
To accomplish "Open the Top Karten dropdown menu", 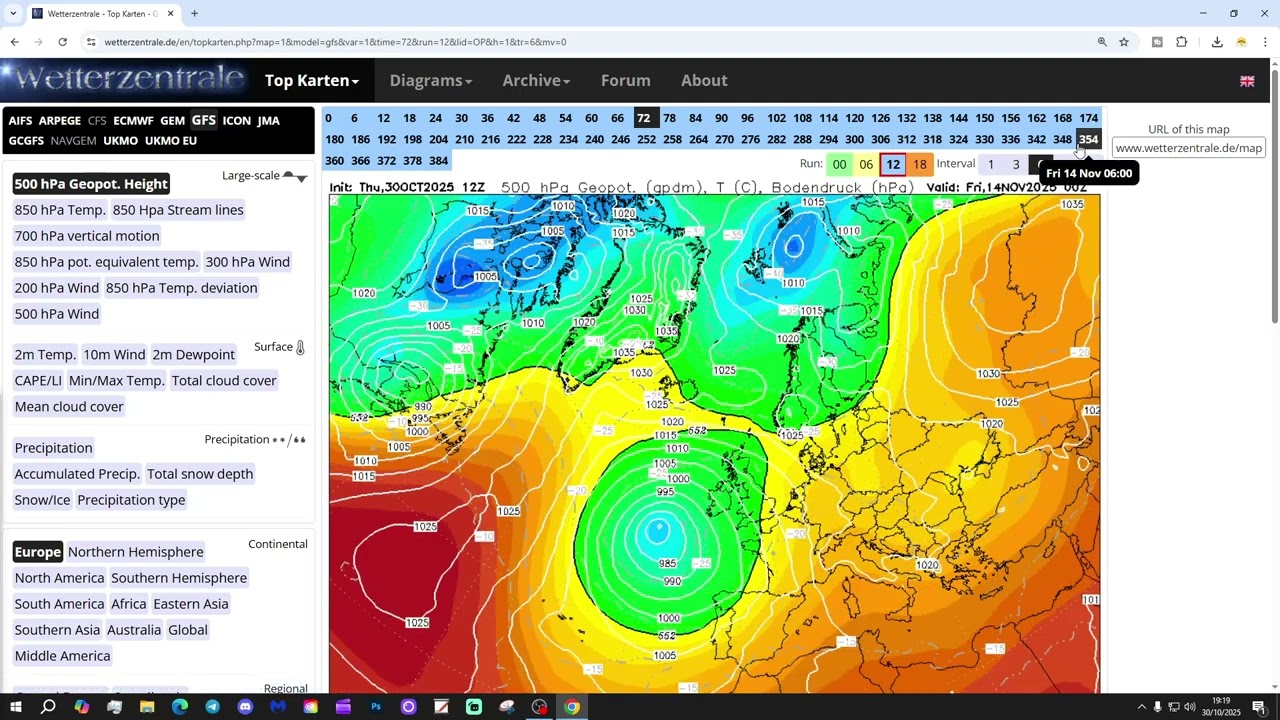I will point(312,81).
